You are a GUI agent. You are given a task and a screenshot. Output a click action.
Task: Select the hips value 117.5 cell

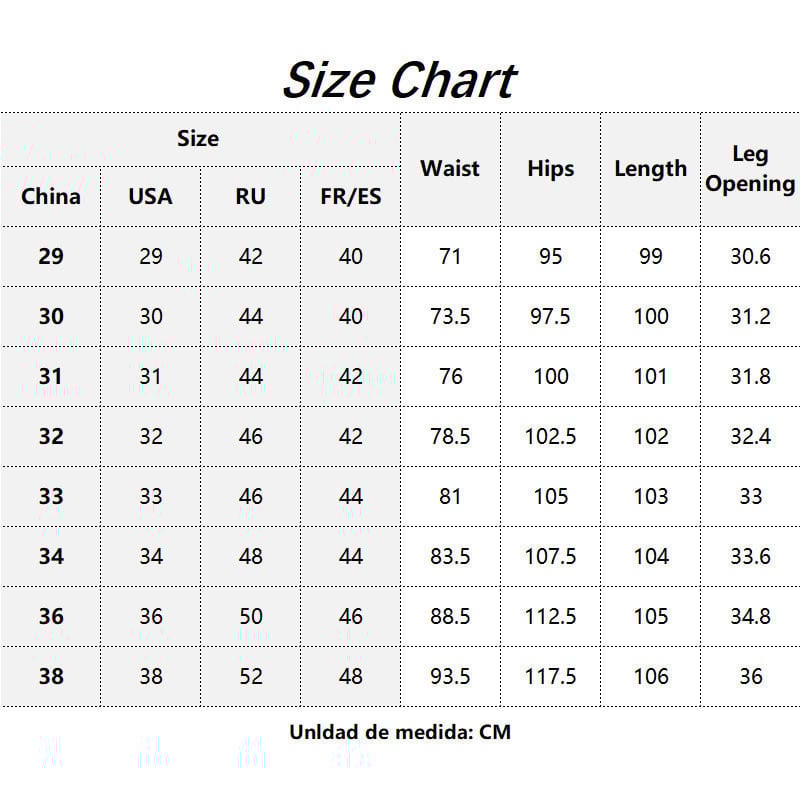click(551, 676)
